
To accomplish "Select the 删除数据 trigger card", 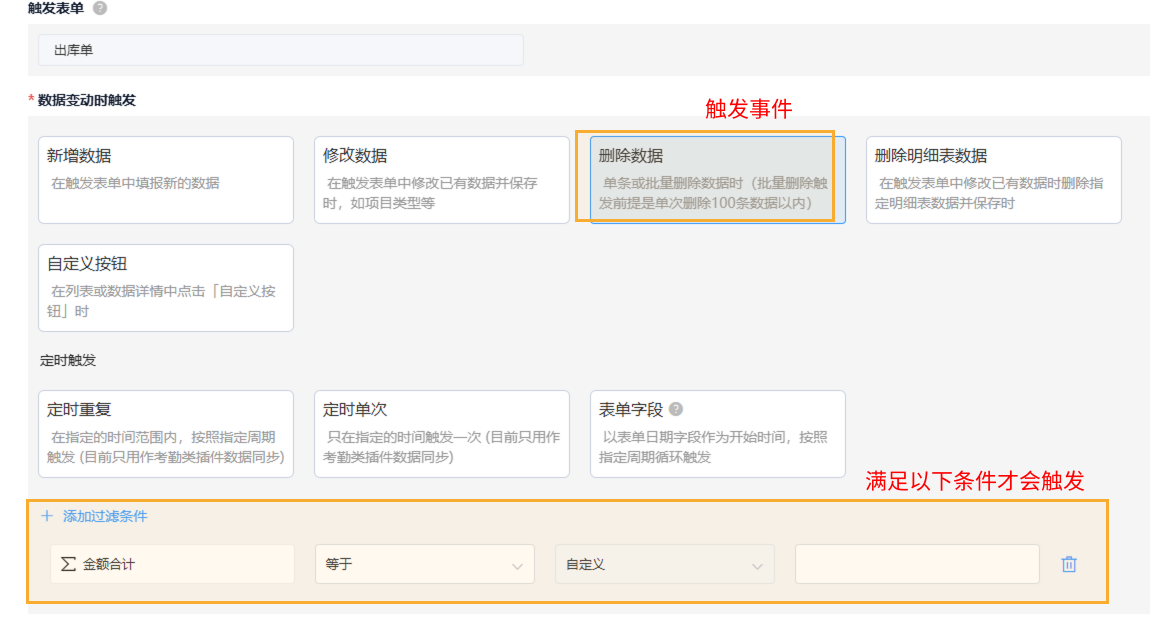I will 717,180.
